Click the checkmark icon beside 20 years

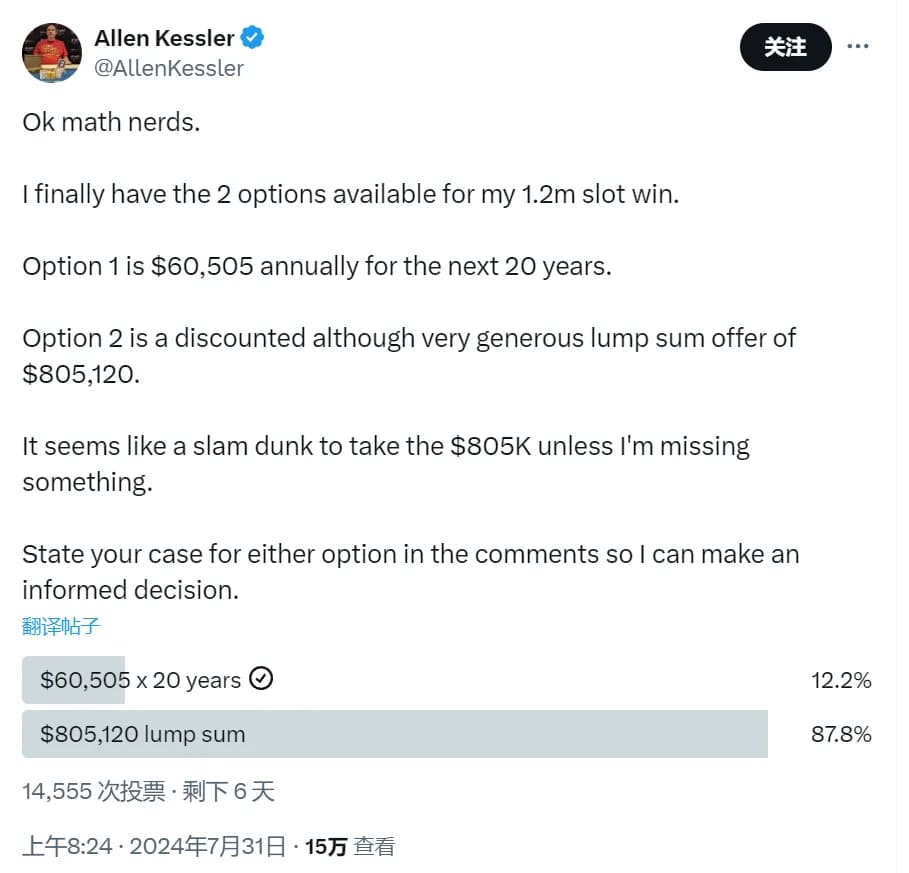point(261,680)
